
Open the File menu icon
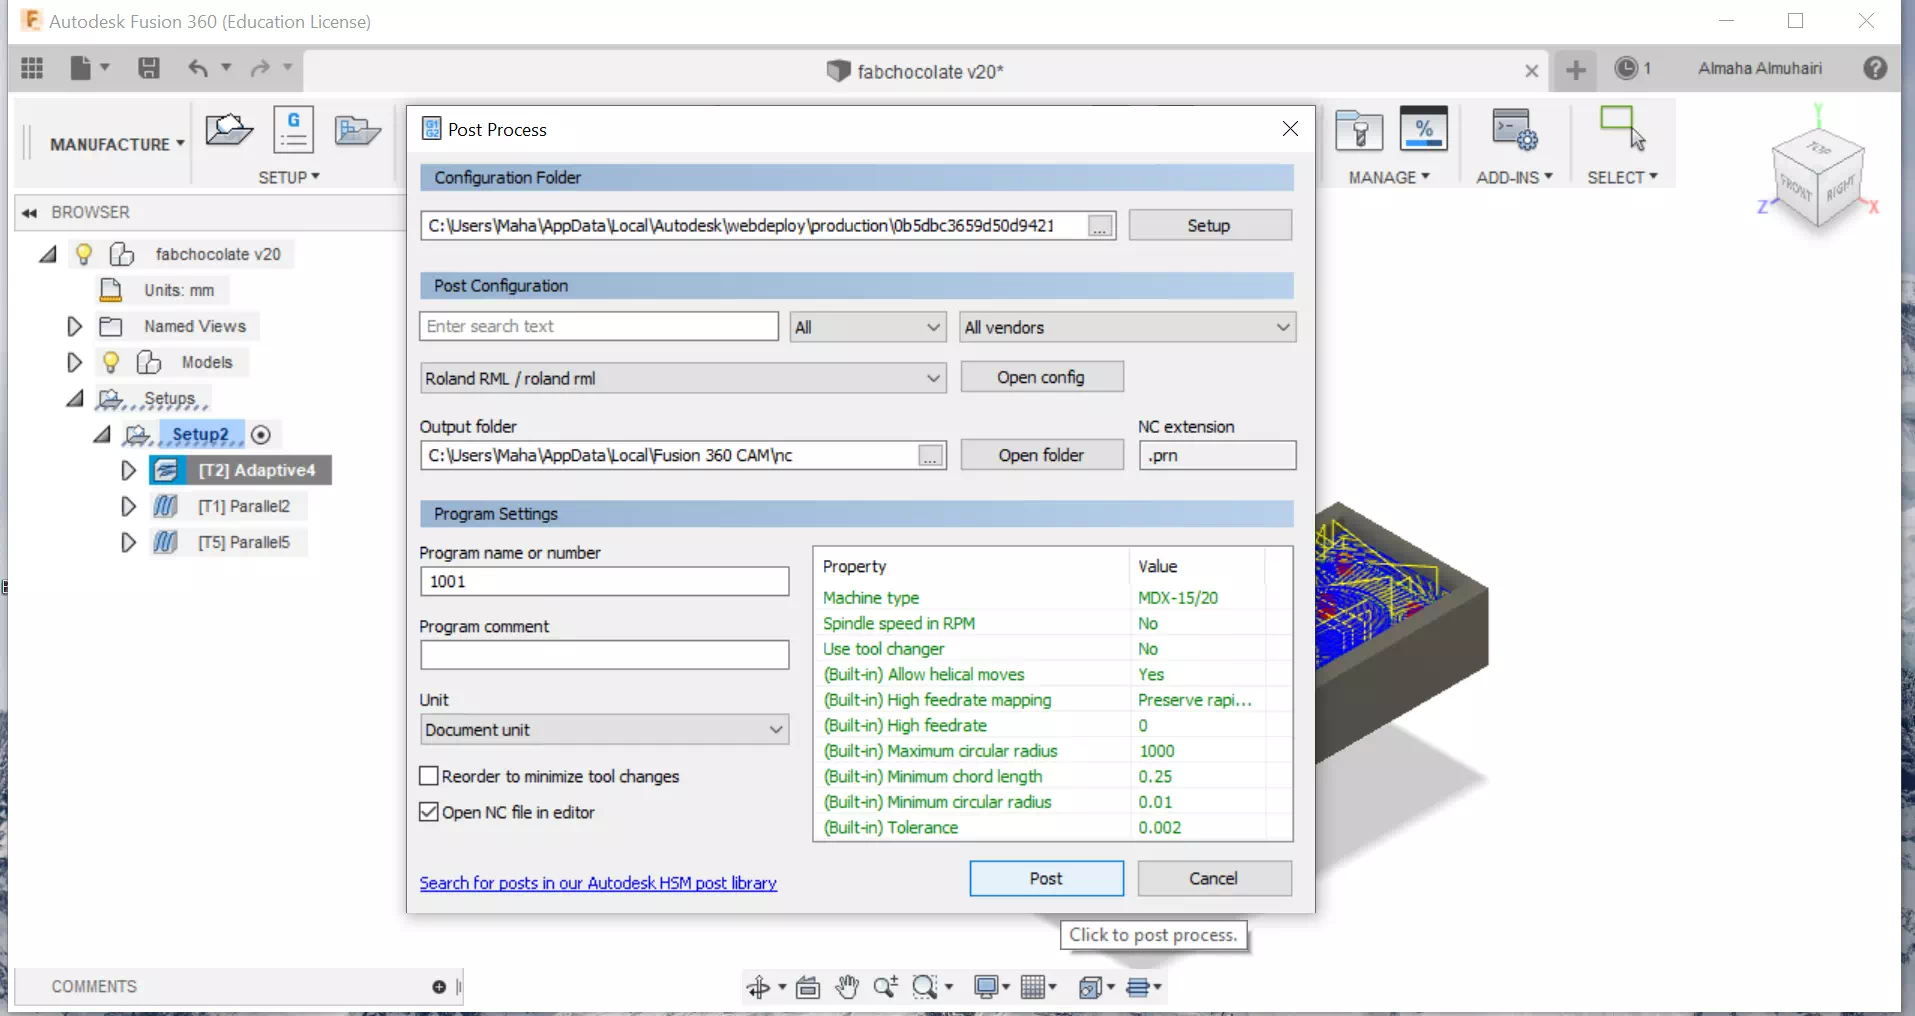(82, 68)
